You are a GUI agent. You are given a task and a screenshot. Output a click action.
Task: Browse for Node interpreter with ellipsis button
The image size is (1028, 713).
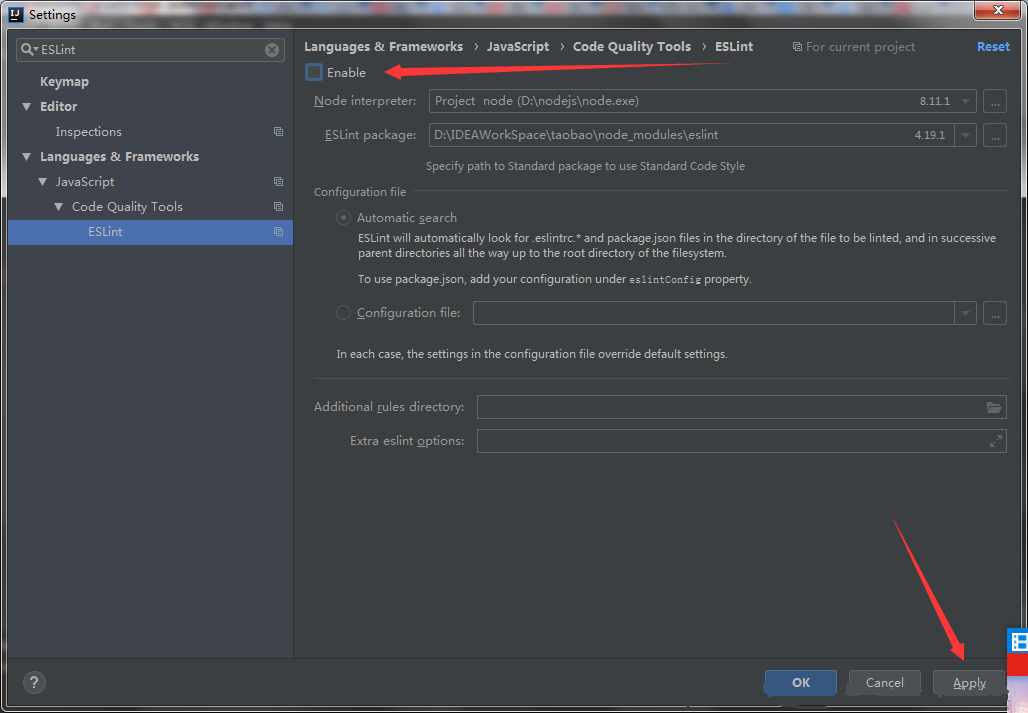[x=995, y=102]
